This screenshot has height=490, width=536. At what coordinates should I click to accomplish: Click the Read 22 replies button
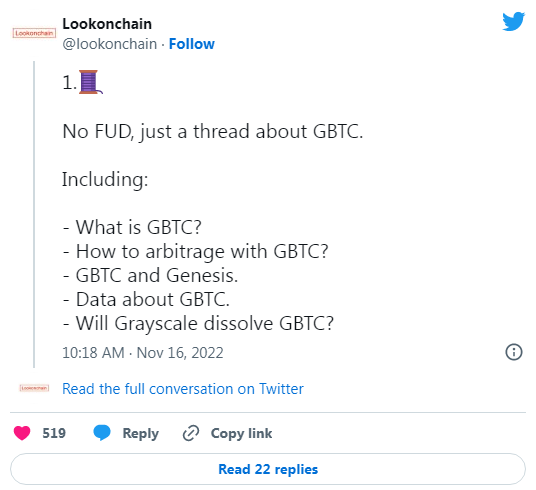(x=268, y=469)
